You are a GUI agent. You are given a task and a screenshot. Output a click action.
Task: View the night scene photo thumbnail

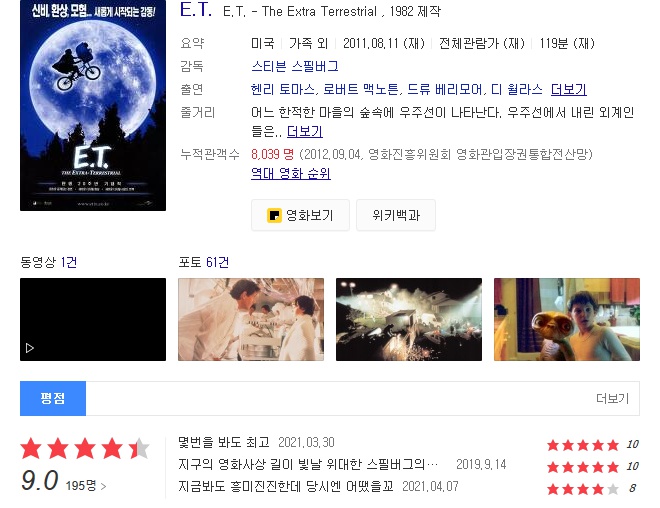(409, 319)
